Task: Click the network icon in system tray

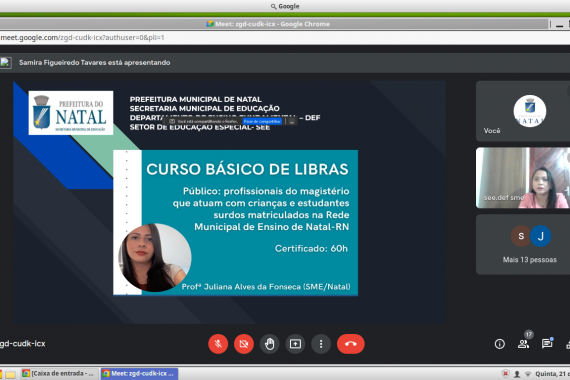Action: click(528, 374)
